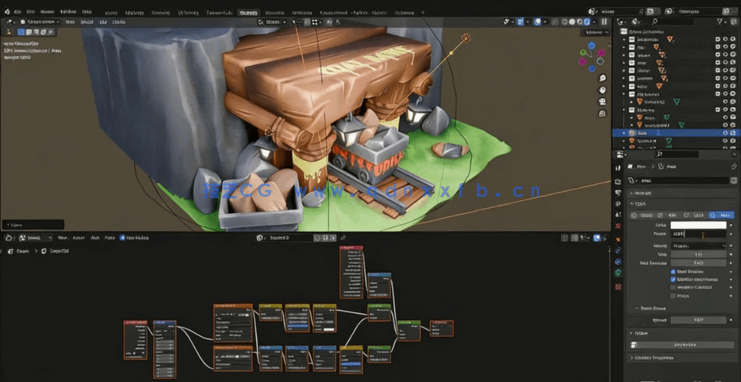
Task: Open the Render properties tab icon
Action: [x=618, y=182]
